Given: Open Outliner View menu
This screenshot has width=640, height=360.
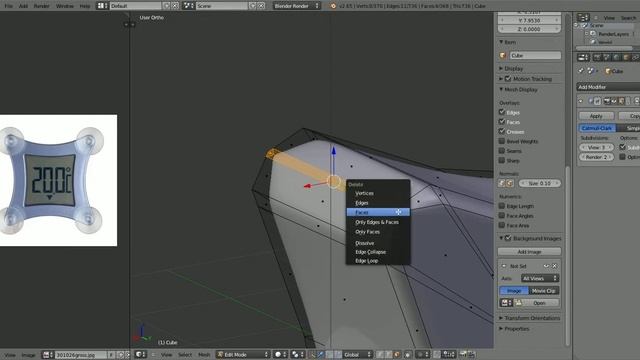Looking at the screenshot, I should click(x=609, y=18).
